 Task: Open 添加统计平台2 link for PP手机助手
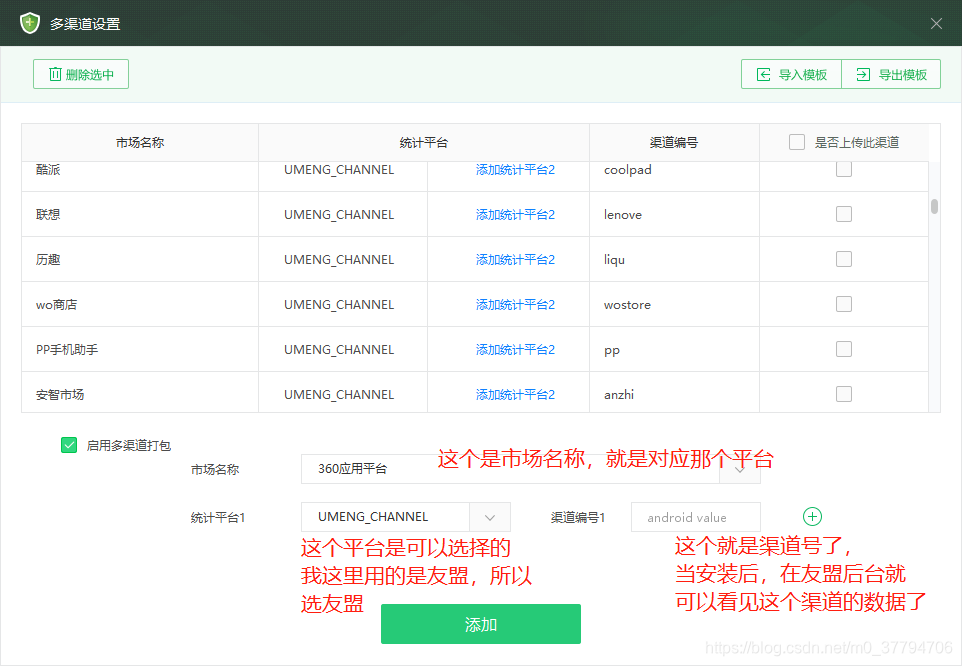(x=515, y=350)
